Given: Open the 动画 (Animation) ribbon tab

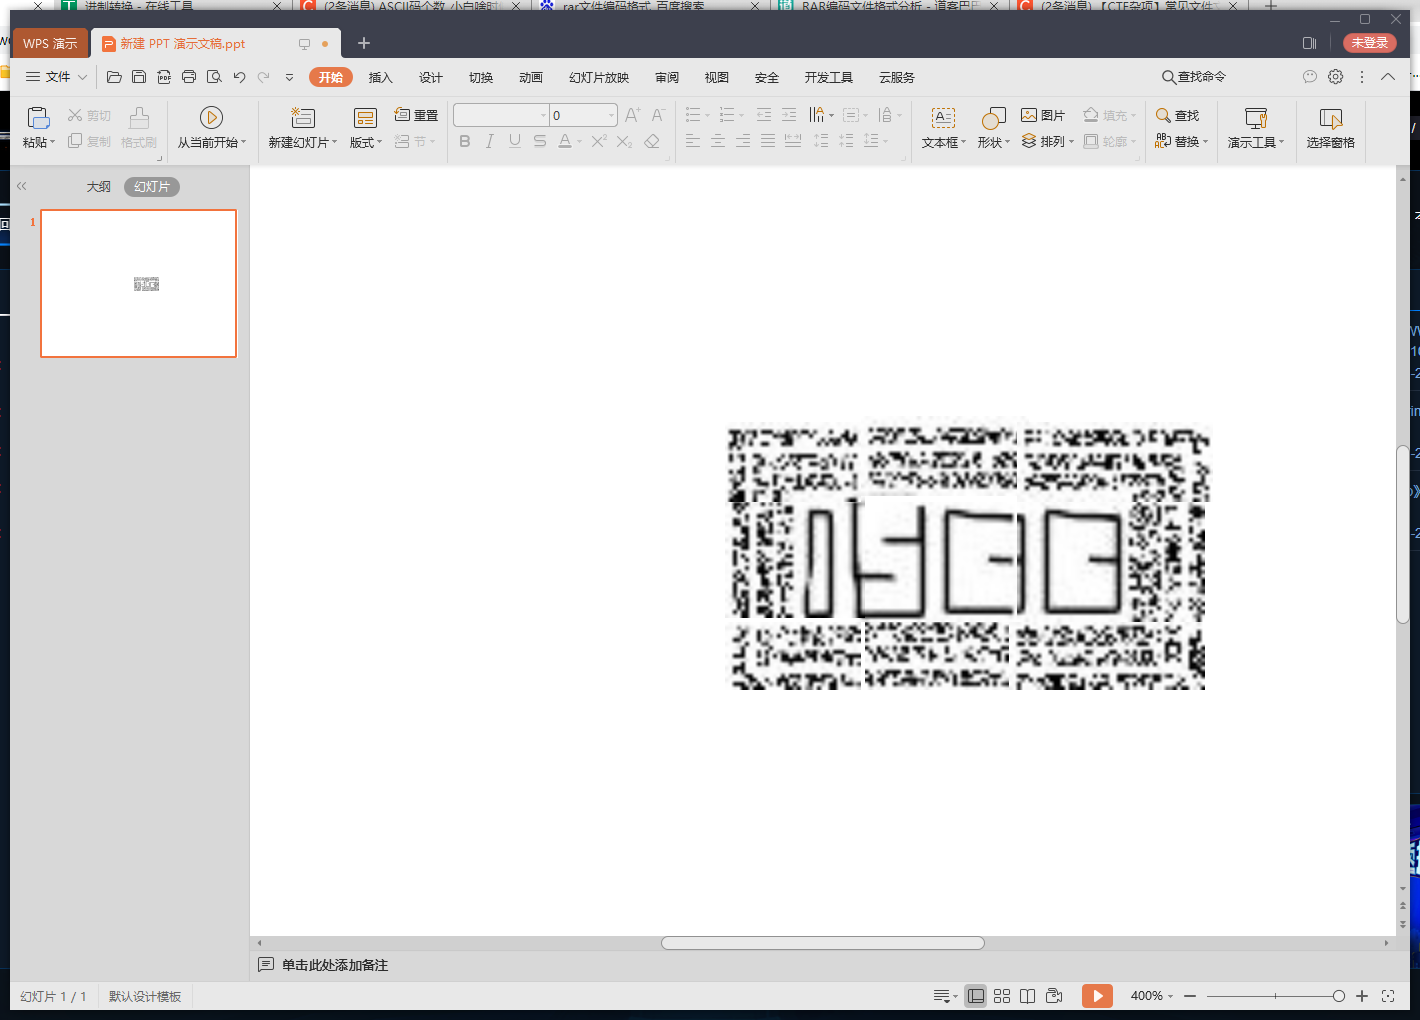Looking at the screenshot, I should 531,78.
